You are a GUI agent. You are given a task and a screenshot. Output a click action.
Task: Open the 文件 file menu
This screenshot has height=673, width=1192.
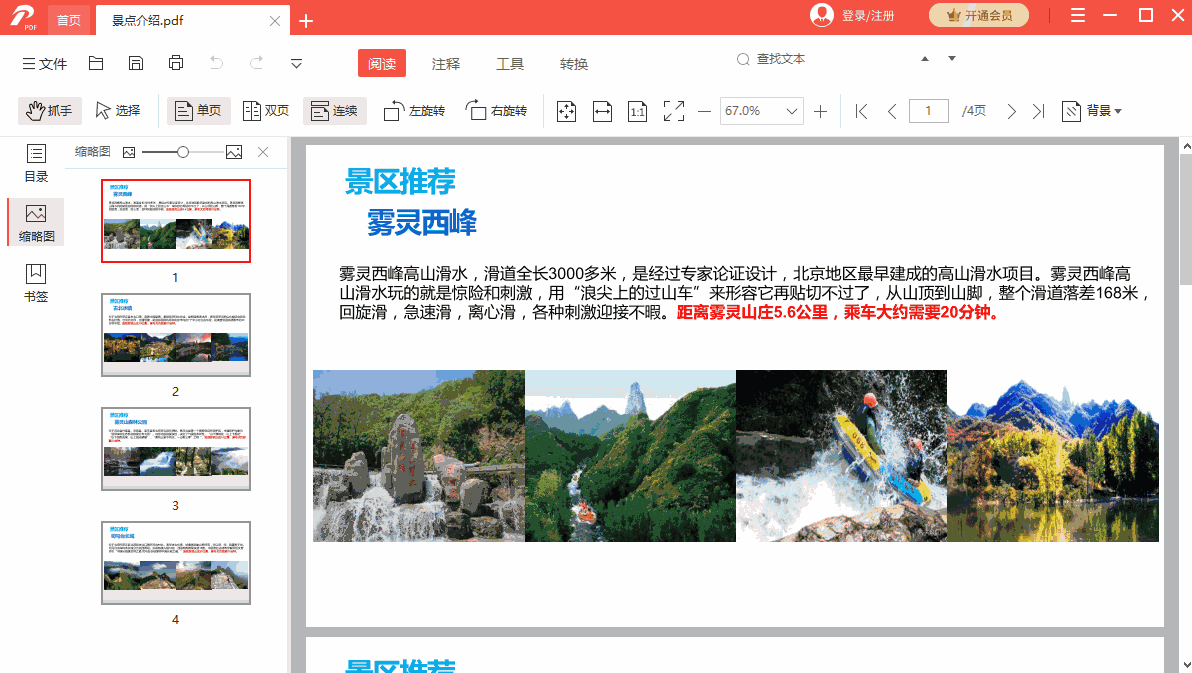point(44,62)
